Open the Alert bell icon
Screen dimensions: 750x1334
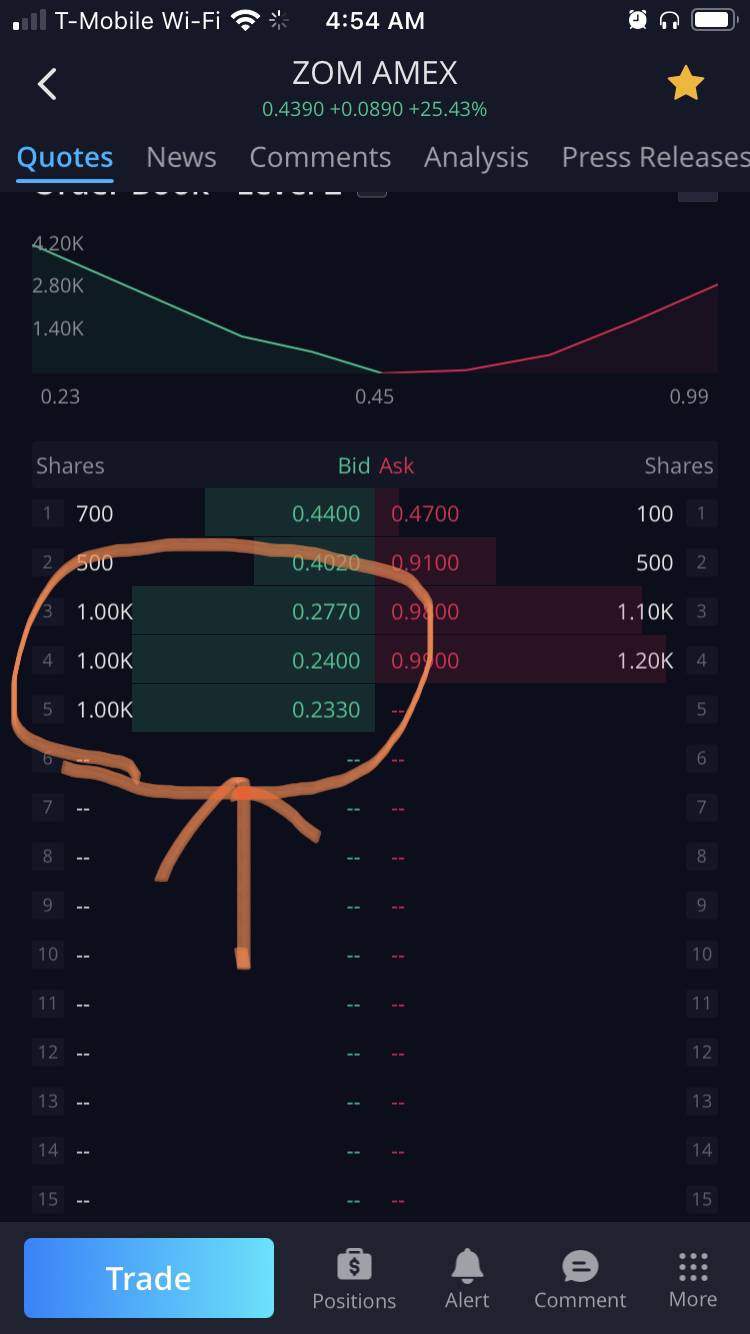(467, 1267)
